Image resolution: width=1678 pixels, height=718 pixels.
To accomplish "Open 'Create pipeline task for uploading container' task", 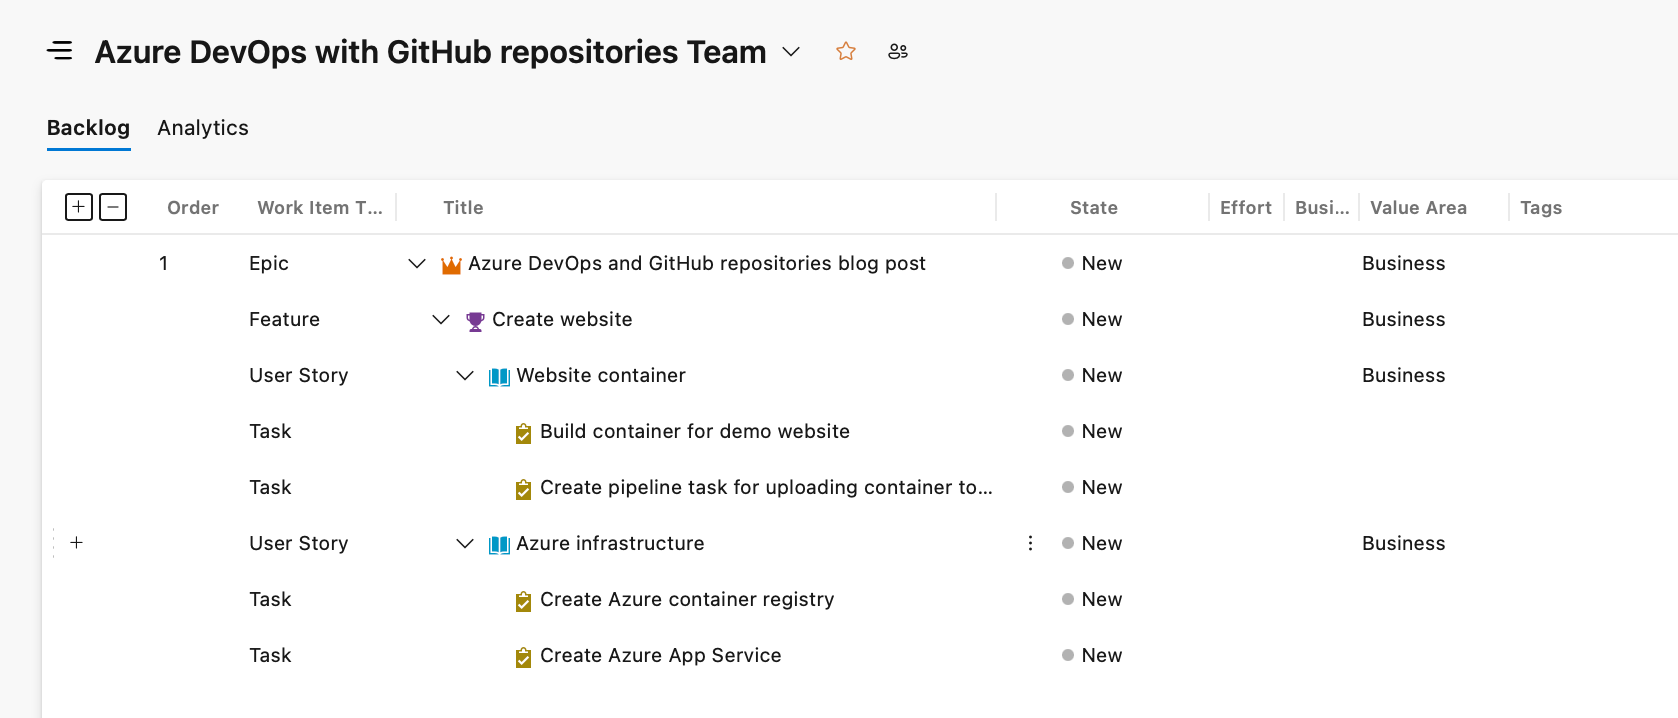I will pos(766,487).
